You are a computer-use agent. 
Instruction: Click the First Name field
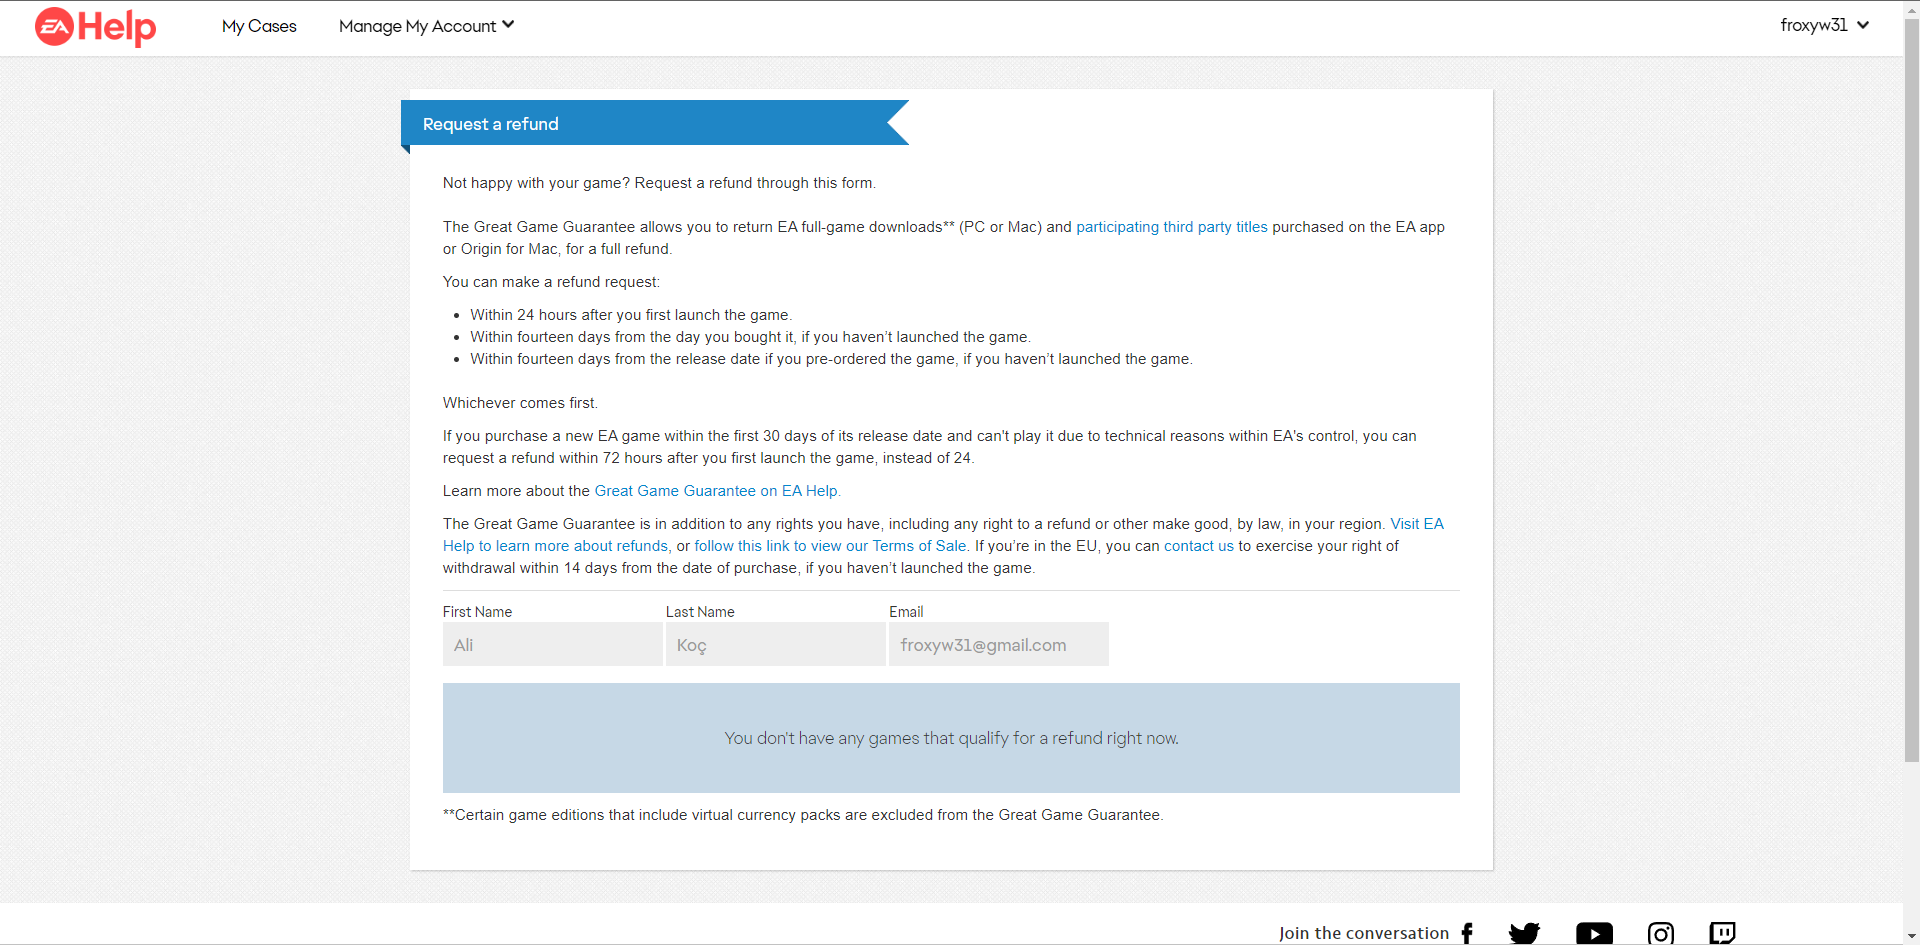[x=552, y=645]
